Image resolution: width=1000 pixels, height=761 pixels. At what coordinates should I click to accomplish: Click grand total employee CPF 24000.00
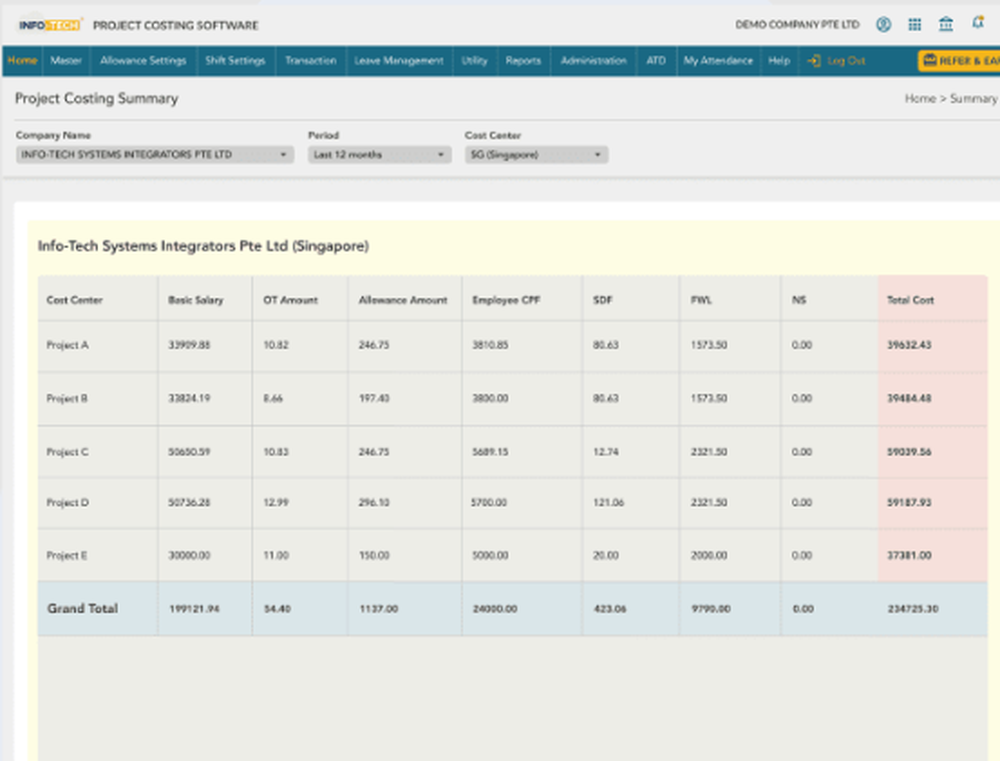click(495, 609)
